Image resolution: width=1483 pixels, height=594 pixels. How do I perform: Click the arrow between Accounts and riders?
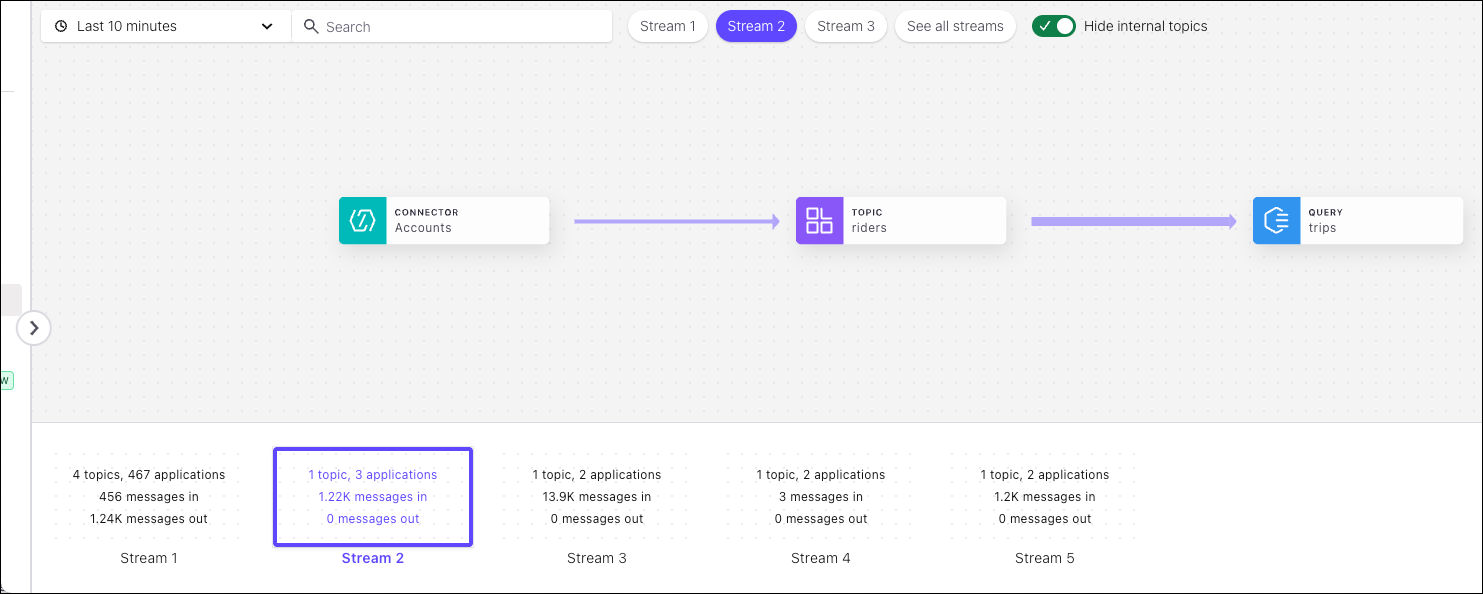[676, 222]
